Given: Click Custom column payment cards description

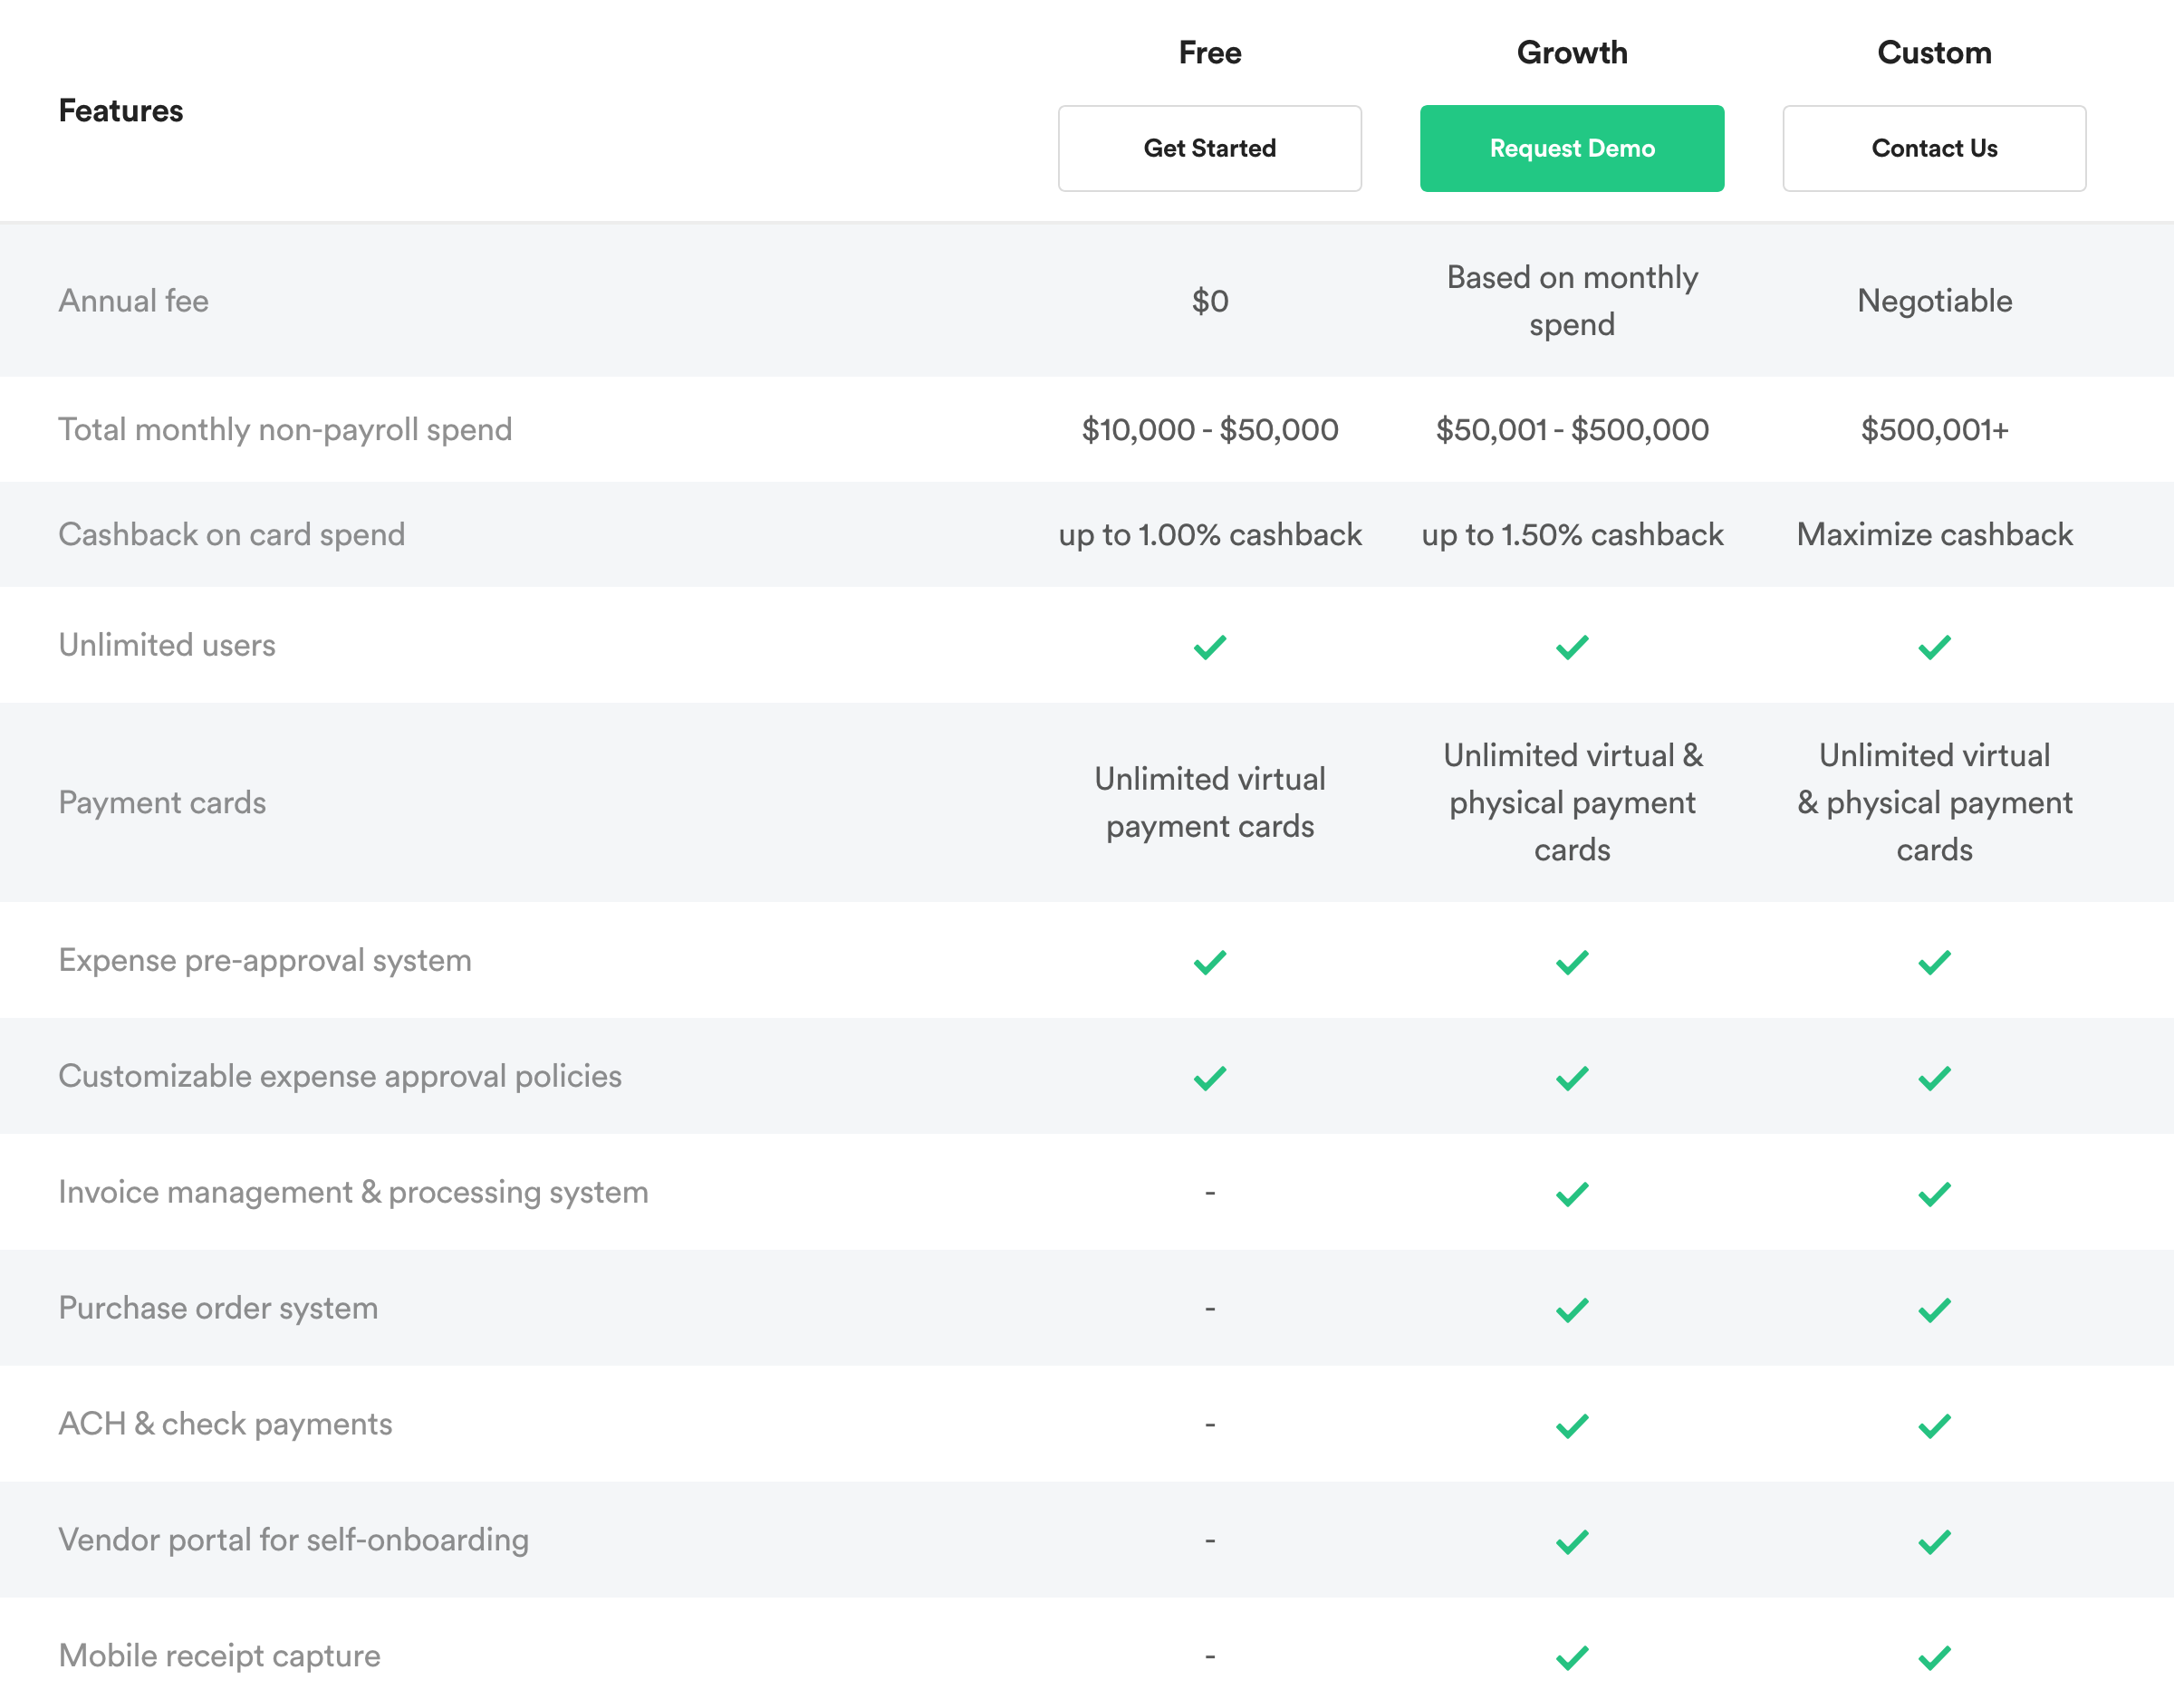Looking at the screenshot, I should (1933, 802).
